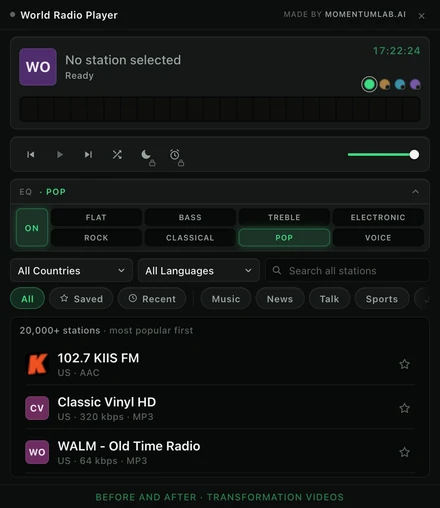Collapse the EQ panel with the chevron
This screenshot has width=440, height=508.
415,192
